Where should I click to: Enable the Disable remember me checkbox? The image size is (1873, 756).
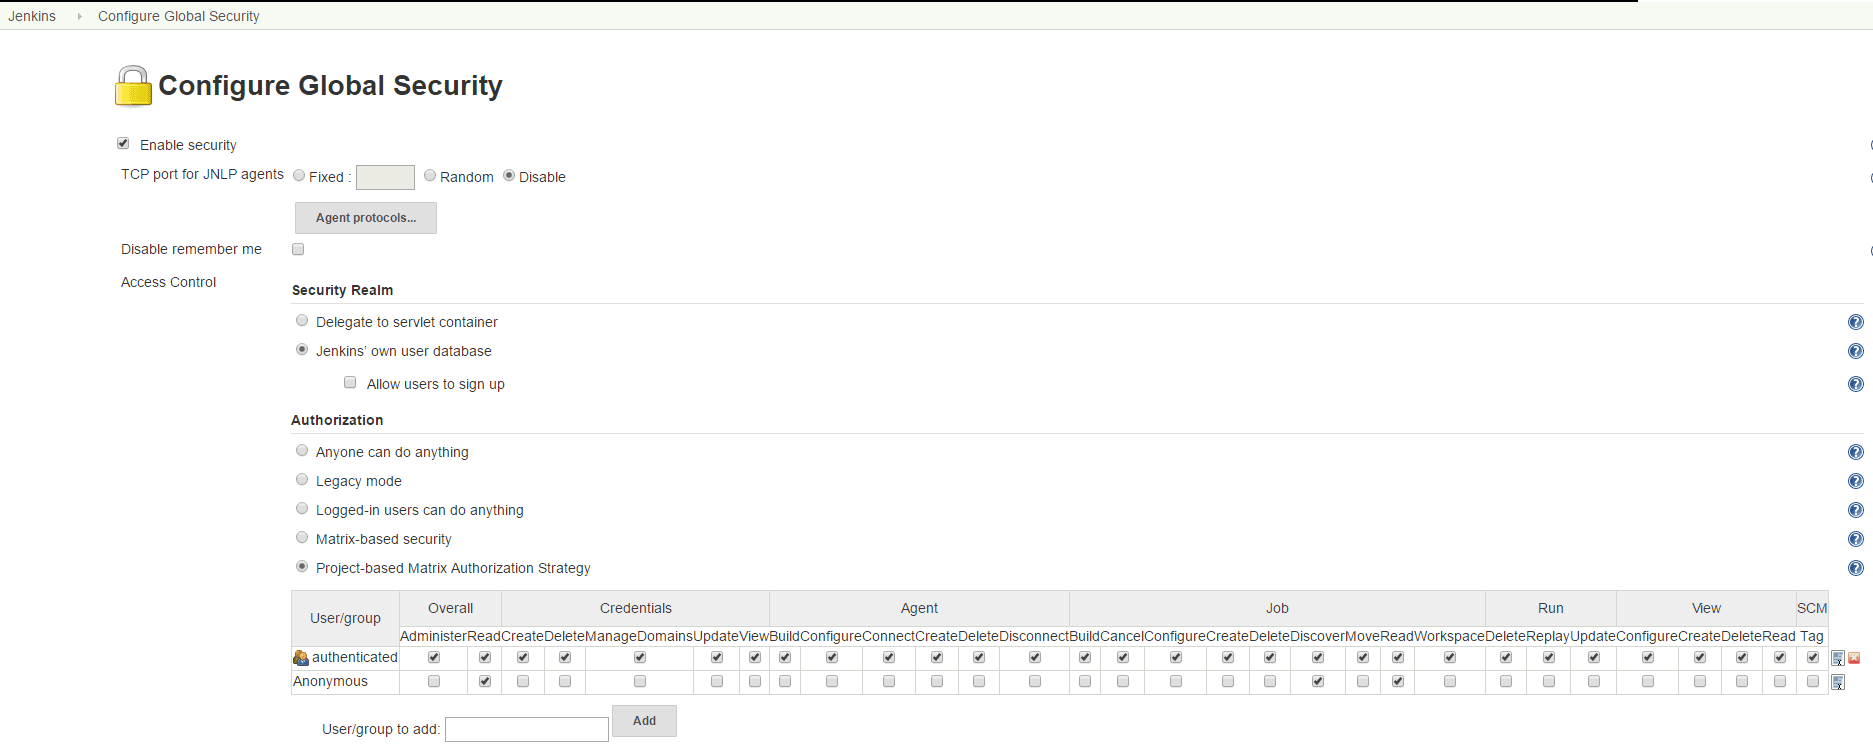point(298,249)
